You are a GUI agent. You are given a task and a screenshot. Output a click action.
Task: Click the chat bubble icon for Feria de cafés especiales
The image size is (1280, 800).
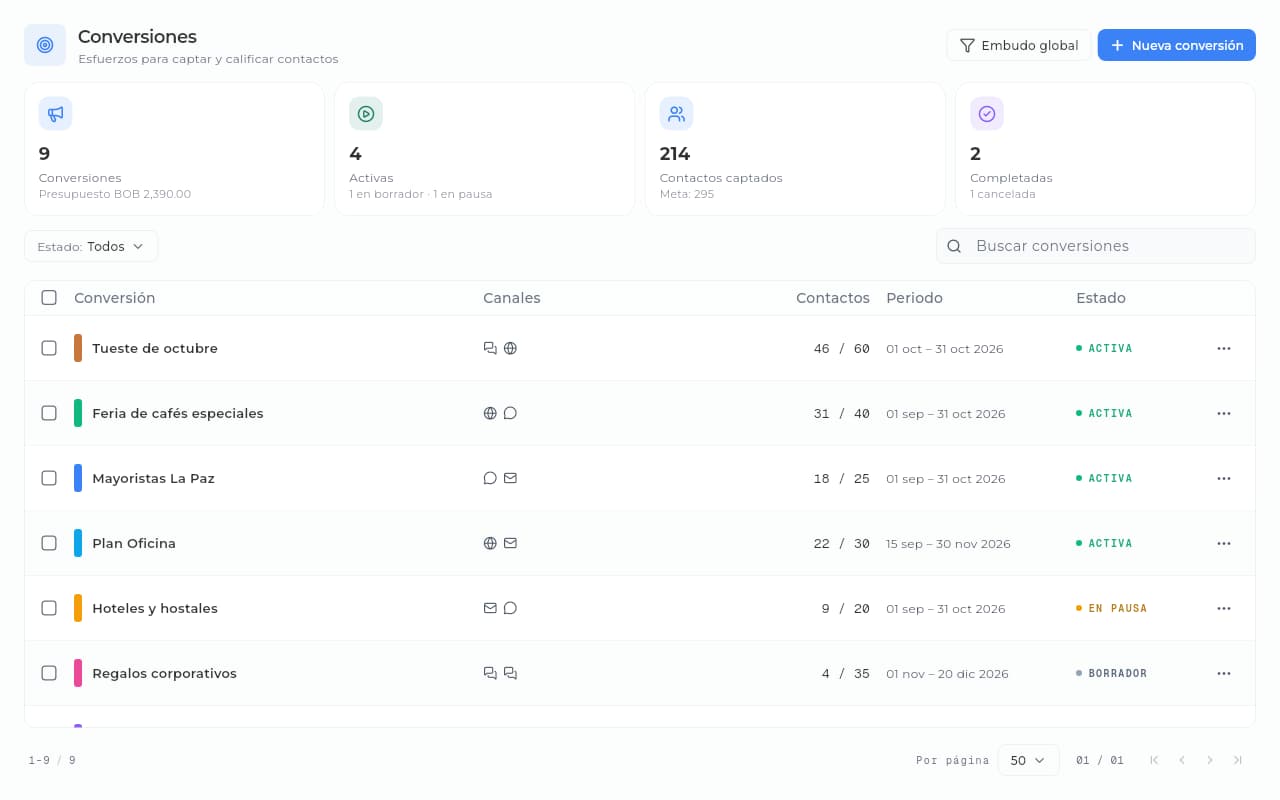(510, 413)
